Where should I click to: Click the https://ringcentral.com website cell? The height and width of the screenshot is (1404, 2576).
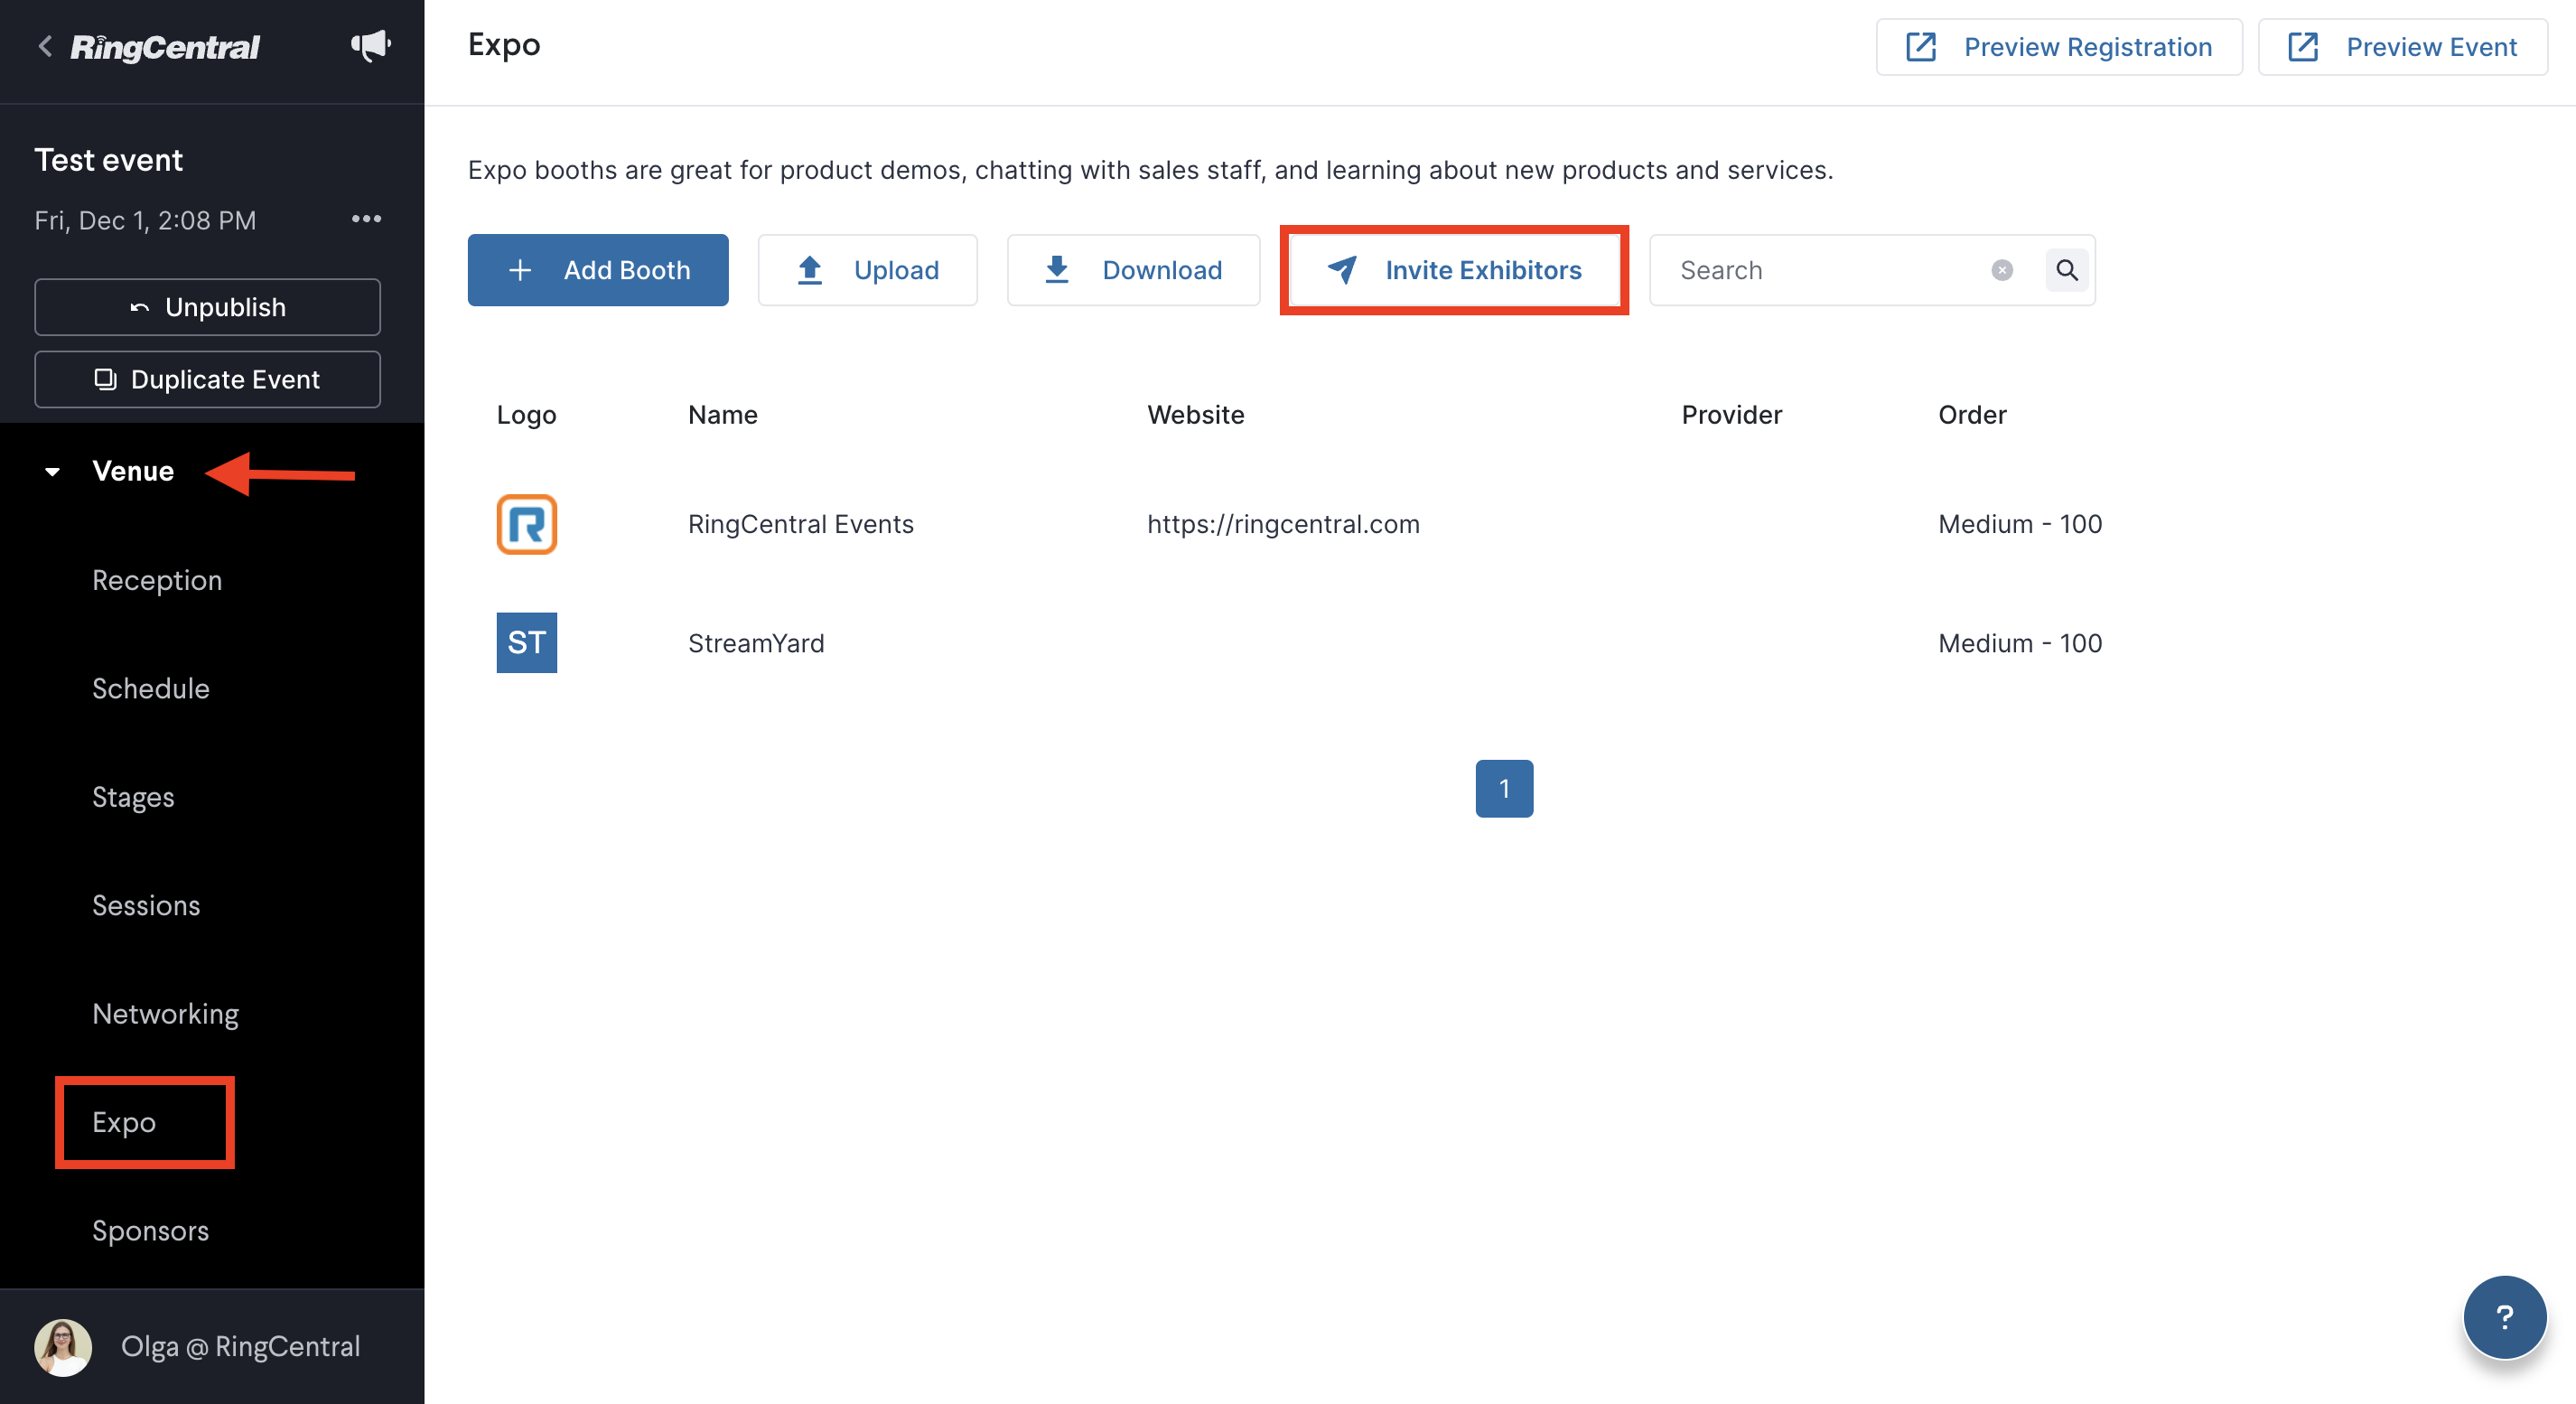1283,524
